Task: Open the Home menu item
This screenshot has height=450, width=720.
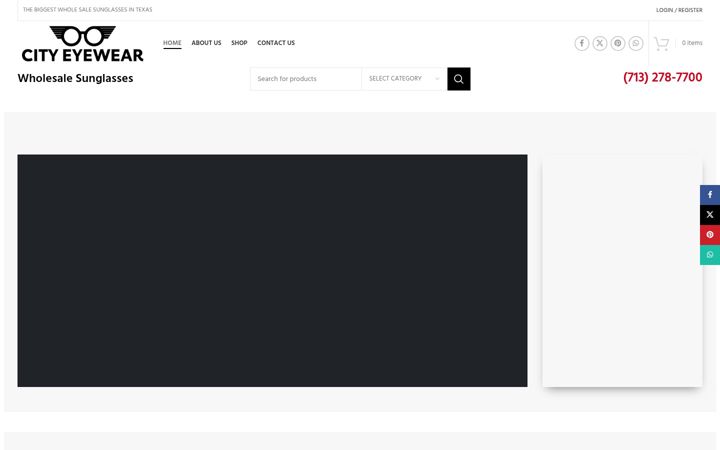Action: point(172,43)
